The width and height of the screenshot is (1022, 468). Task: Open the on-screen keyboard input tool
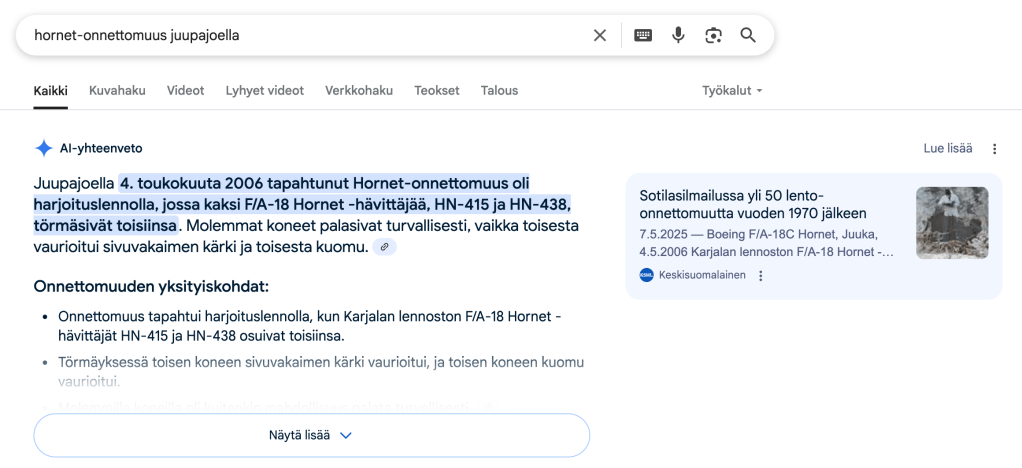pyautogui.click(x=643, y=35)
